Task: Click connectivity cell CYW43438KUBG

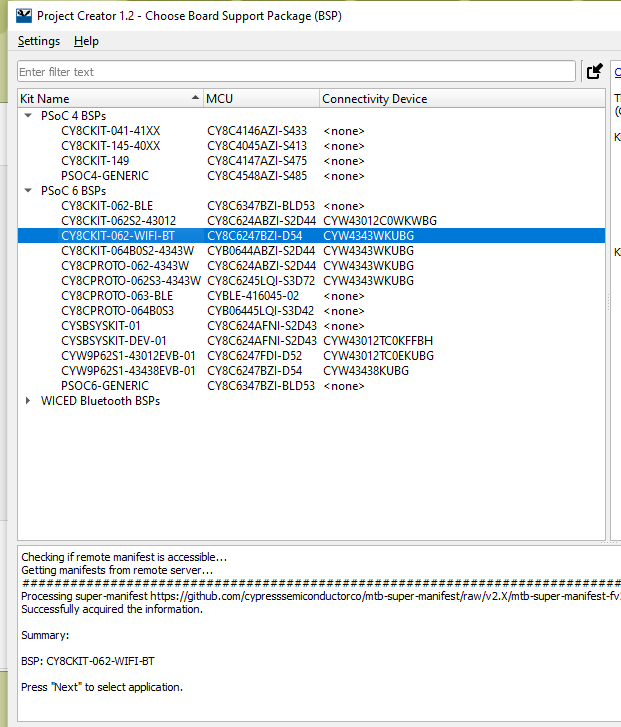Action: tap(366, 370)
